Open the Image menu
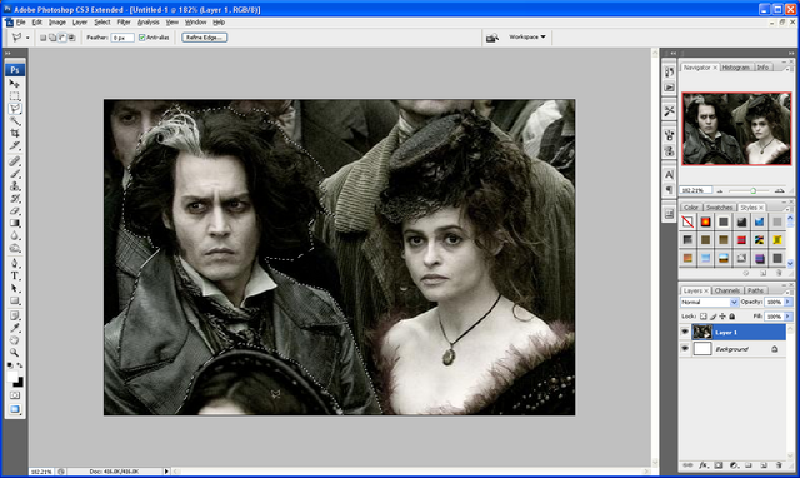800x478 pixels. point(57,22)
